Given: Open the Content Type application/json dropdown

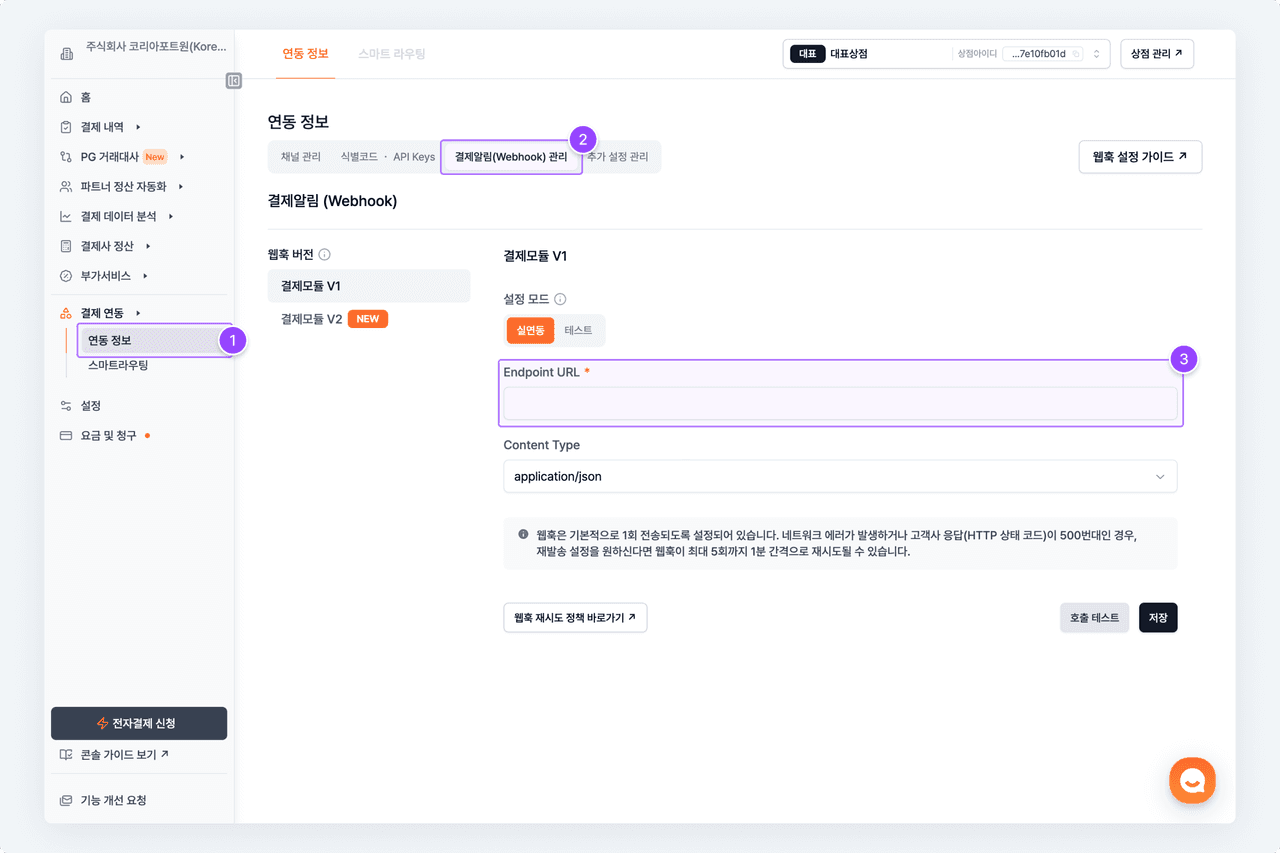Looking at the screenshot, I should 839,477.
